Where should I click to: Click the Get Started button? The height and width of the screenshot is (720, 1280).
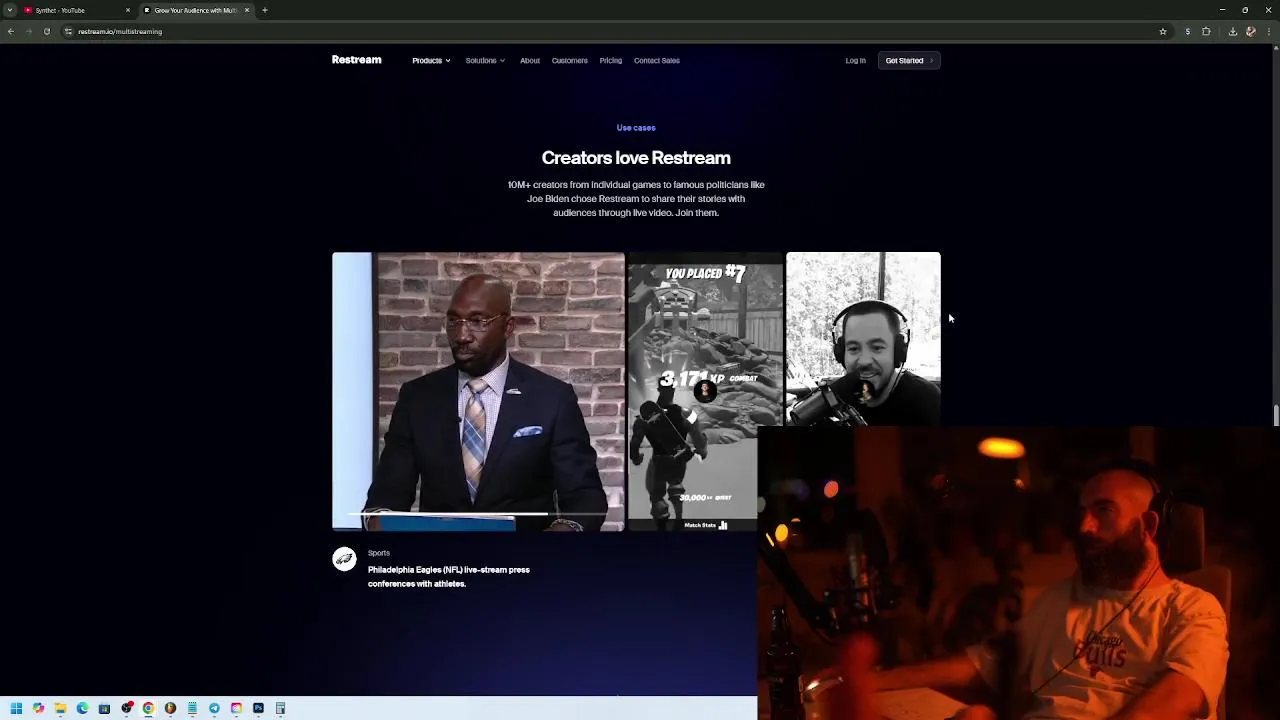click(x=909, y=60)
